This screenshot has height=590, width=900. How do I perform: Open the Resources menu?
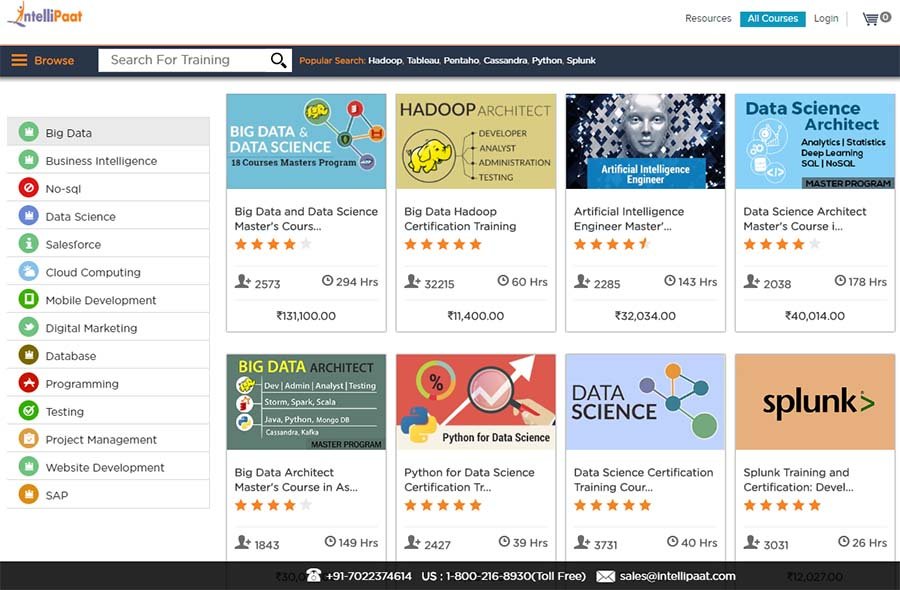[x=708, y=18]
